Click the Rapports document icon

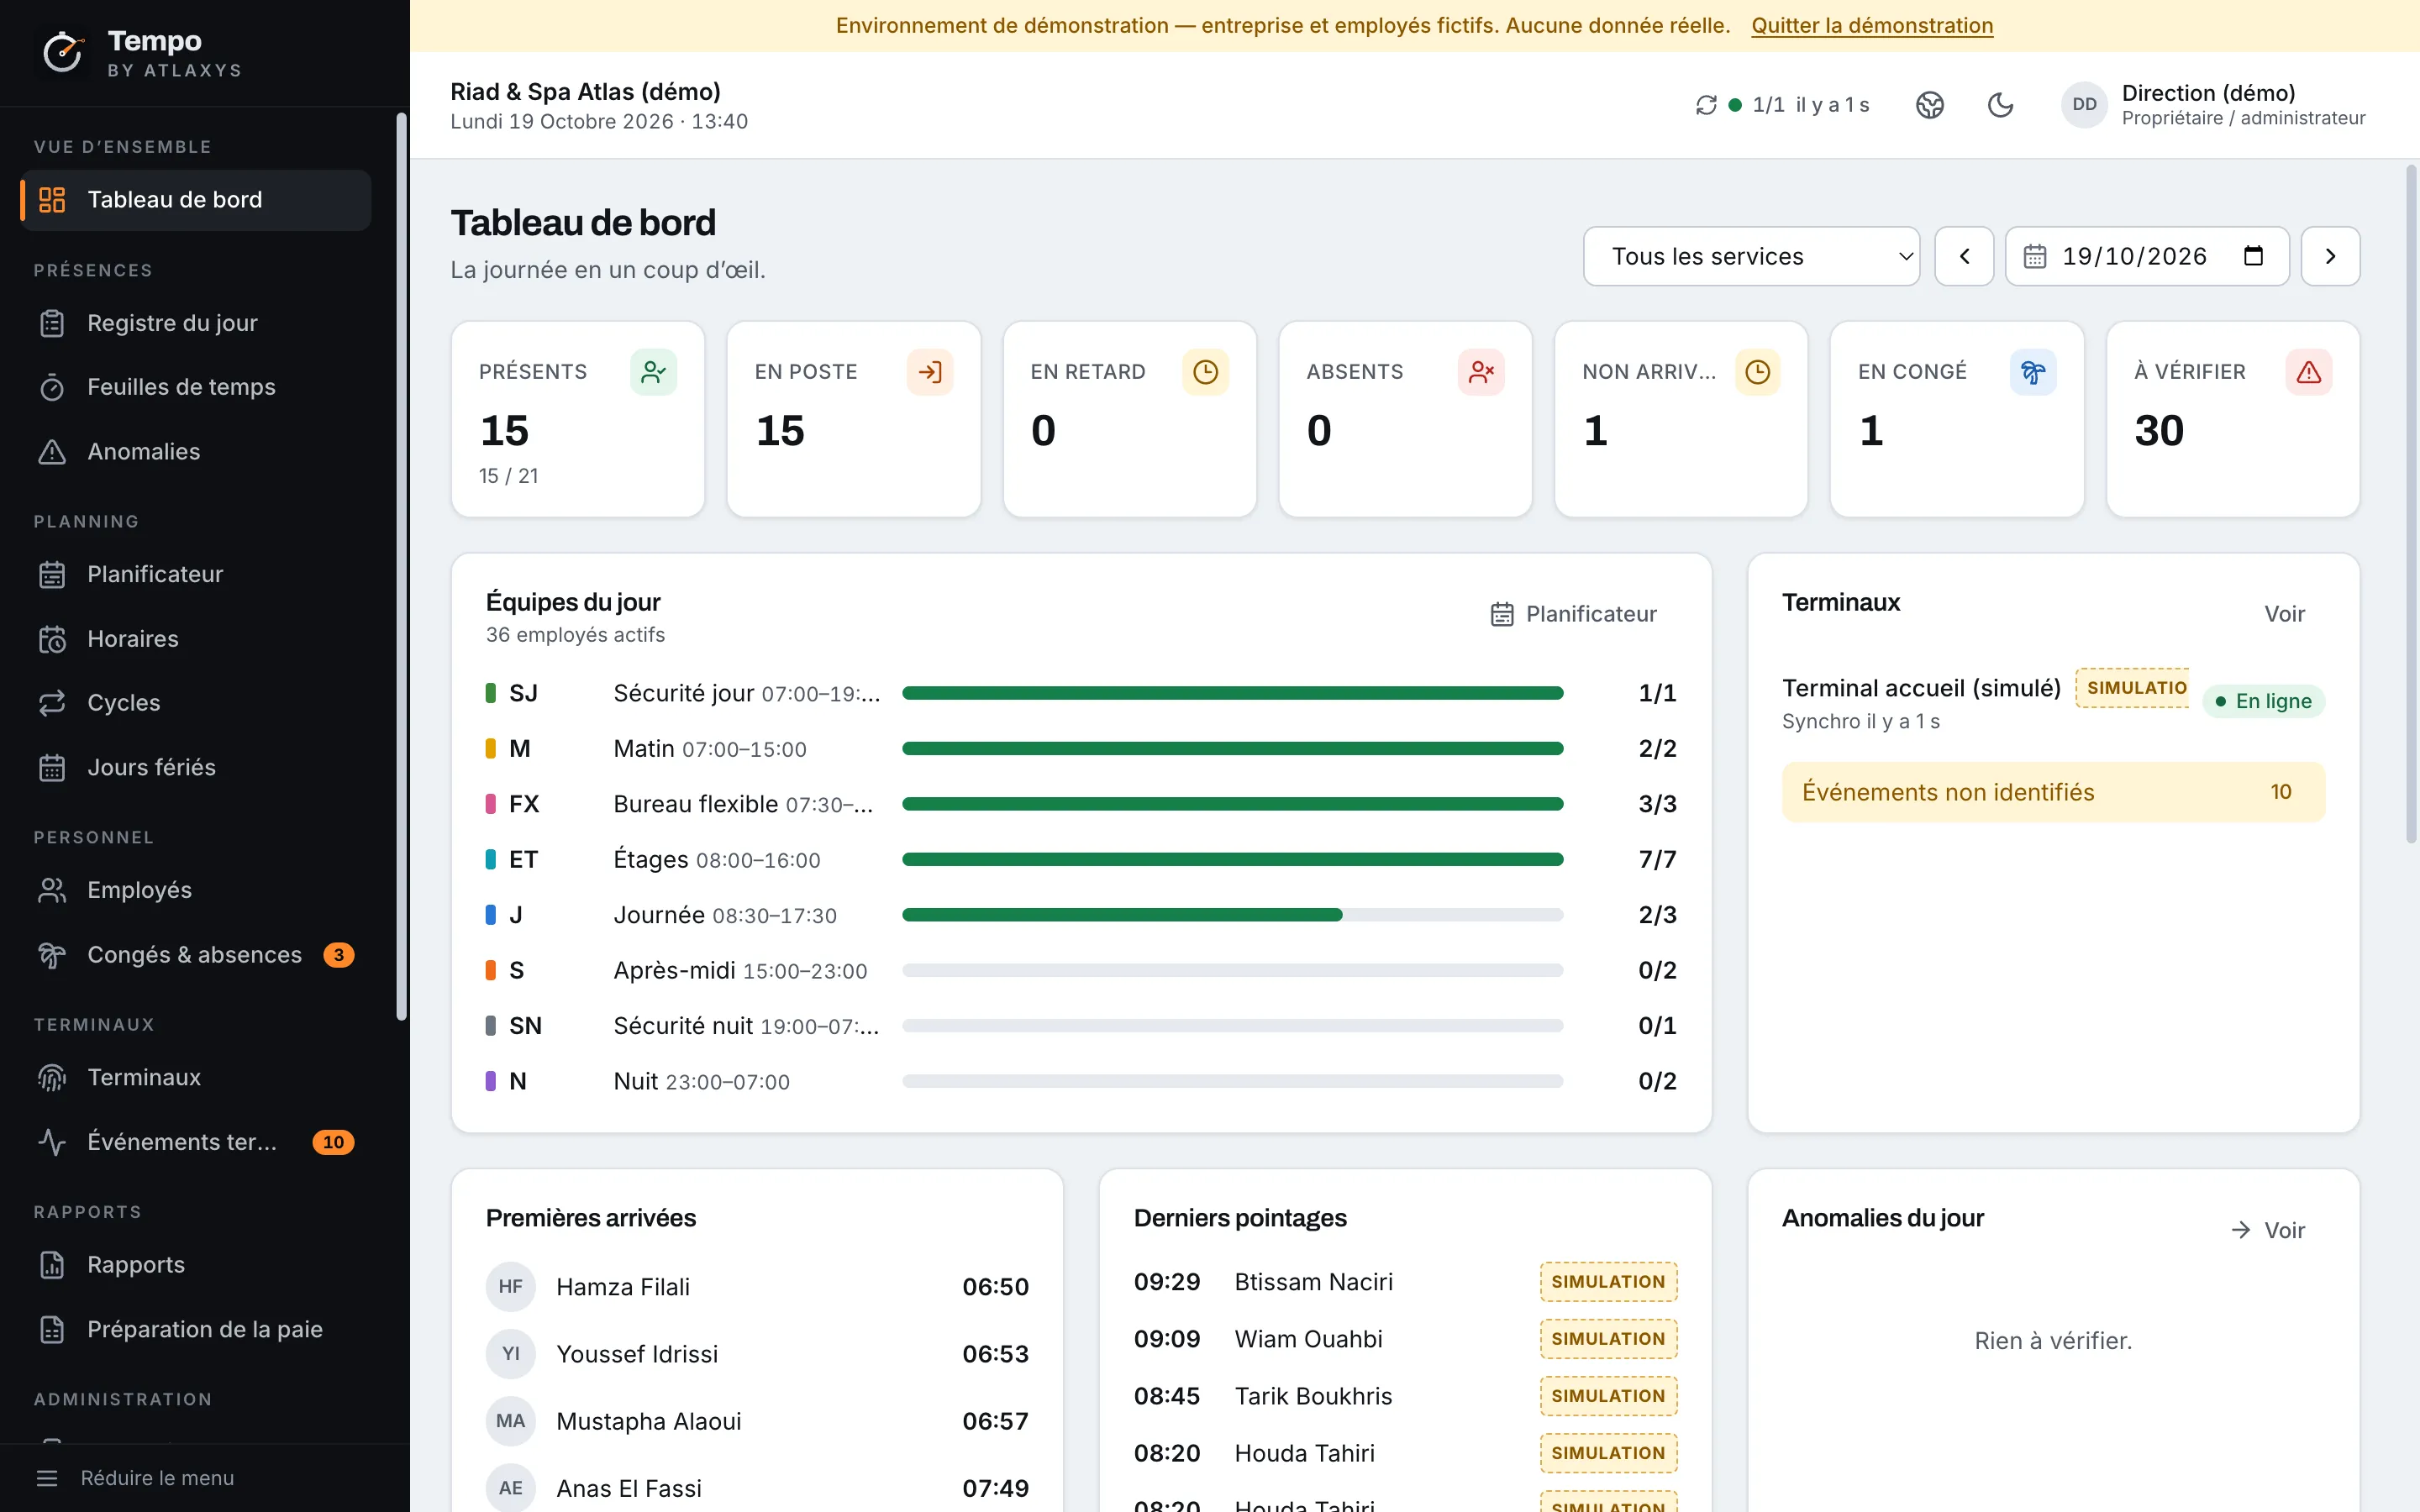point(52,1265)
